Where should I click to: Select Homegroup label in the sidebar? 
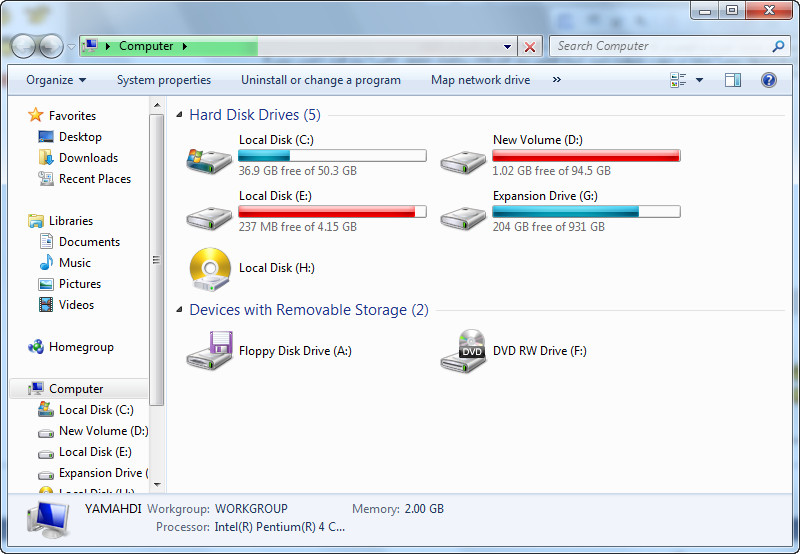[81, 347]
